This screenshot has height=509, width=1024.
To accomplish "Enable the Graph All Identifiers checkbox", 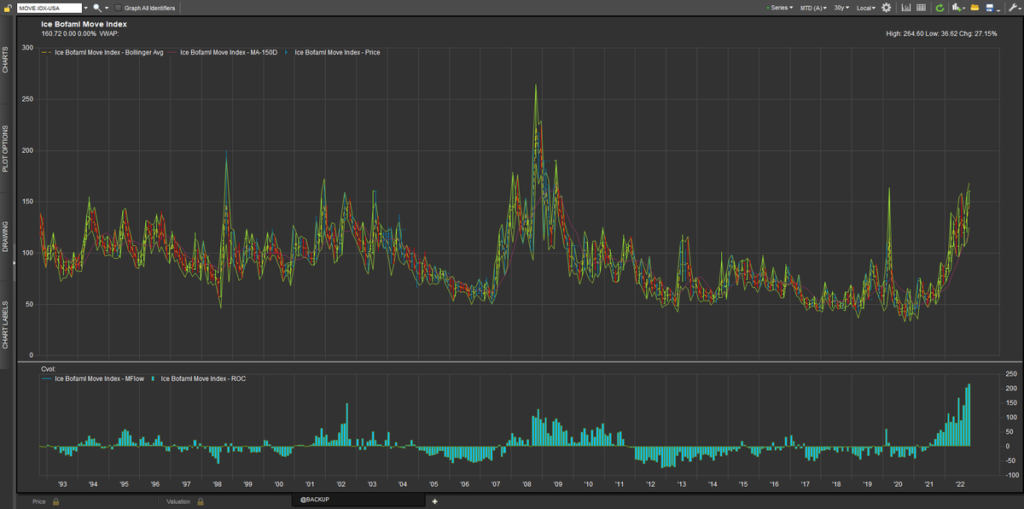I will (x=118, y=8).
